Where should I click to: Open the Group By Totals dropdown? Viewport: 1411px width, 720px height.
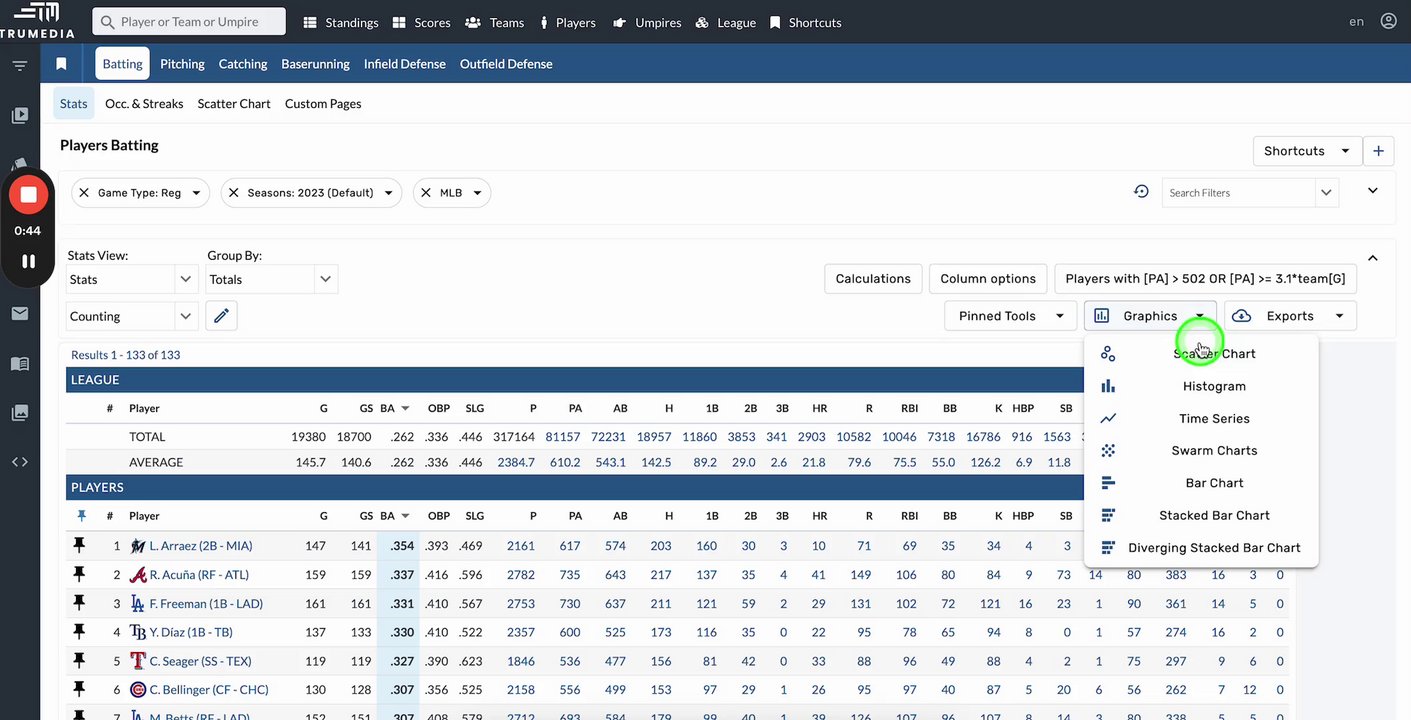[272, 280]
